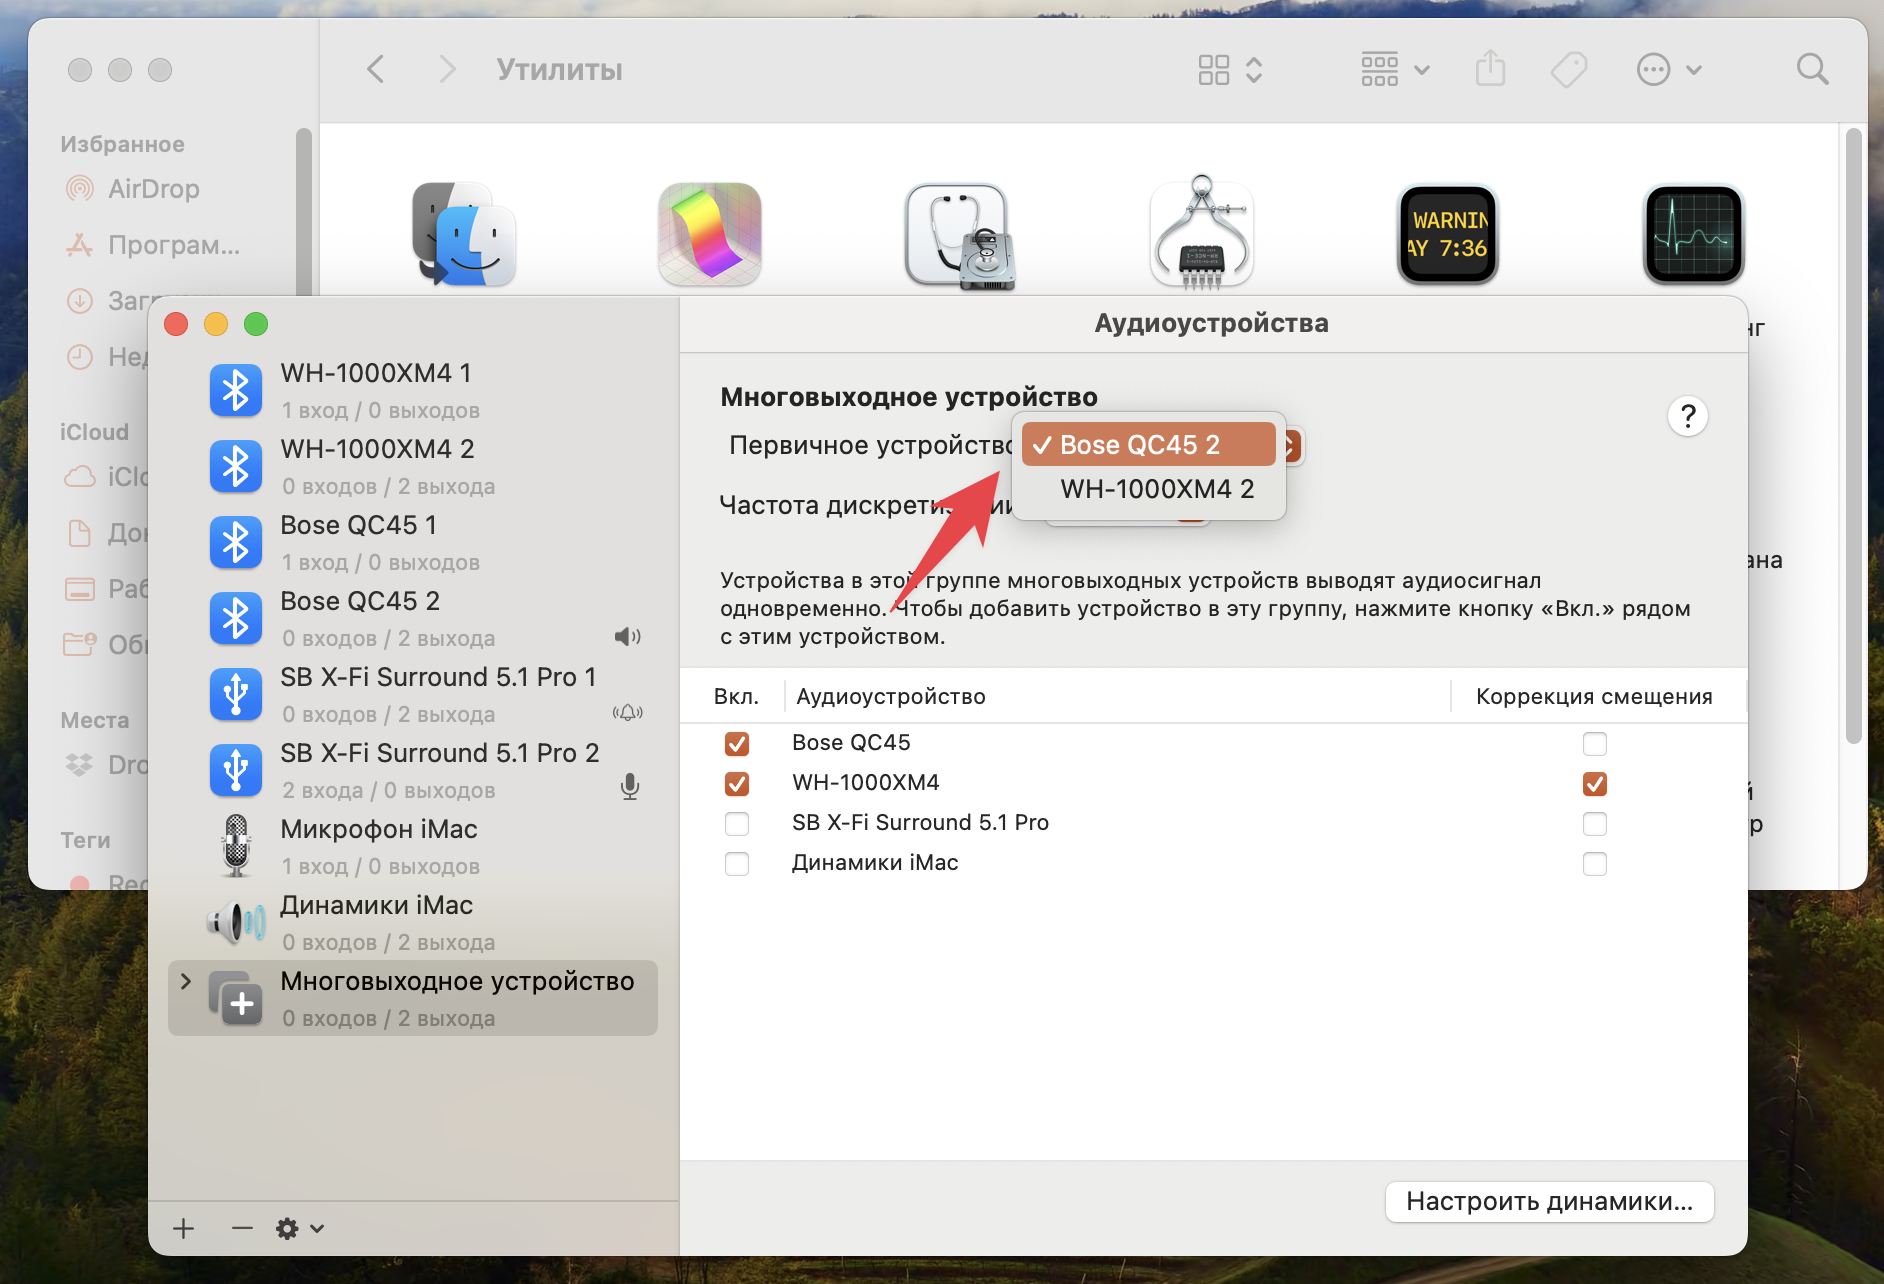
Task: Click the input microphone indicator on SB X-Fi Surround 5.1 Pro 2
Action: [x=630, y=788]
